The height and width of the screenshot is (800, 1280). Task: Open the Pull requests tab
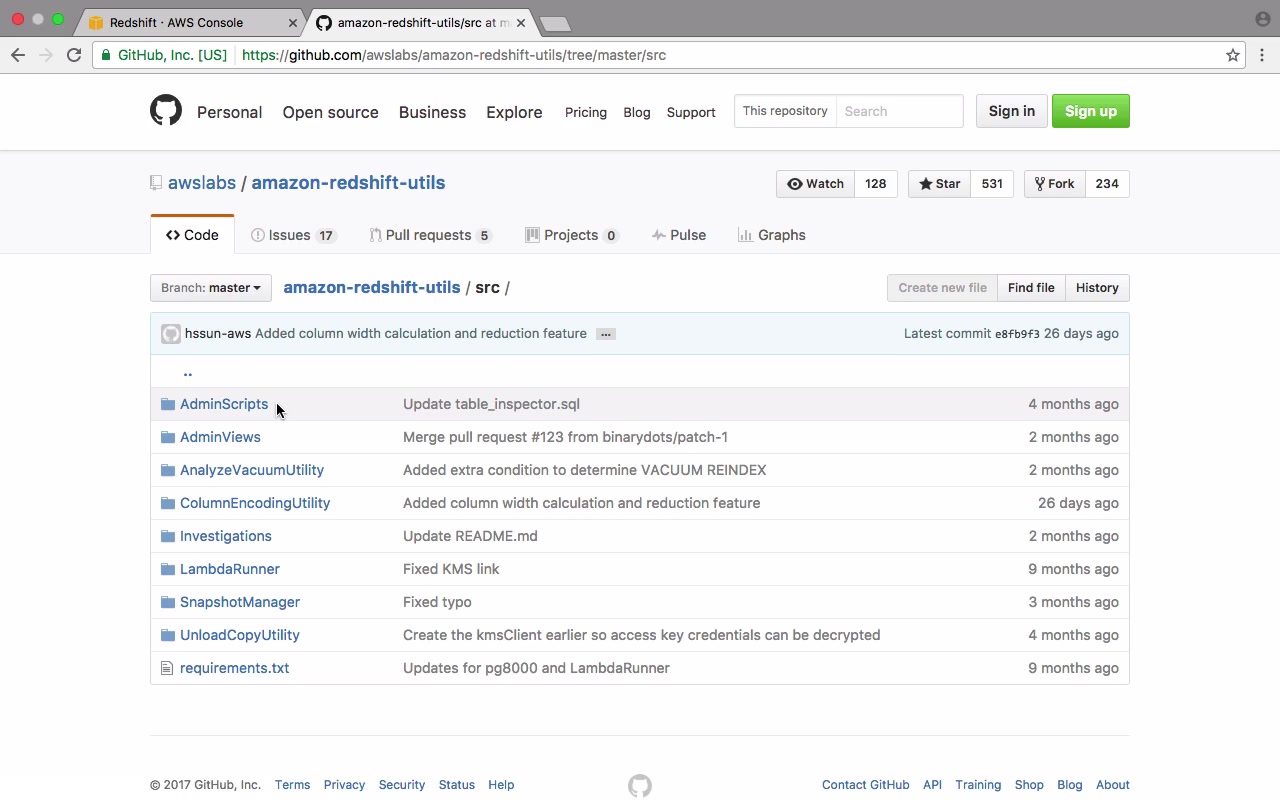point(430,235)
